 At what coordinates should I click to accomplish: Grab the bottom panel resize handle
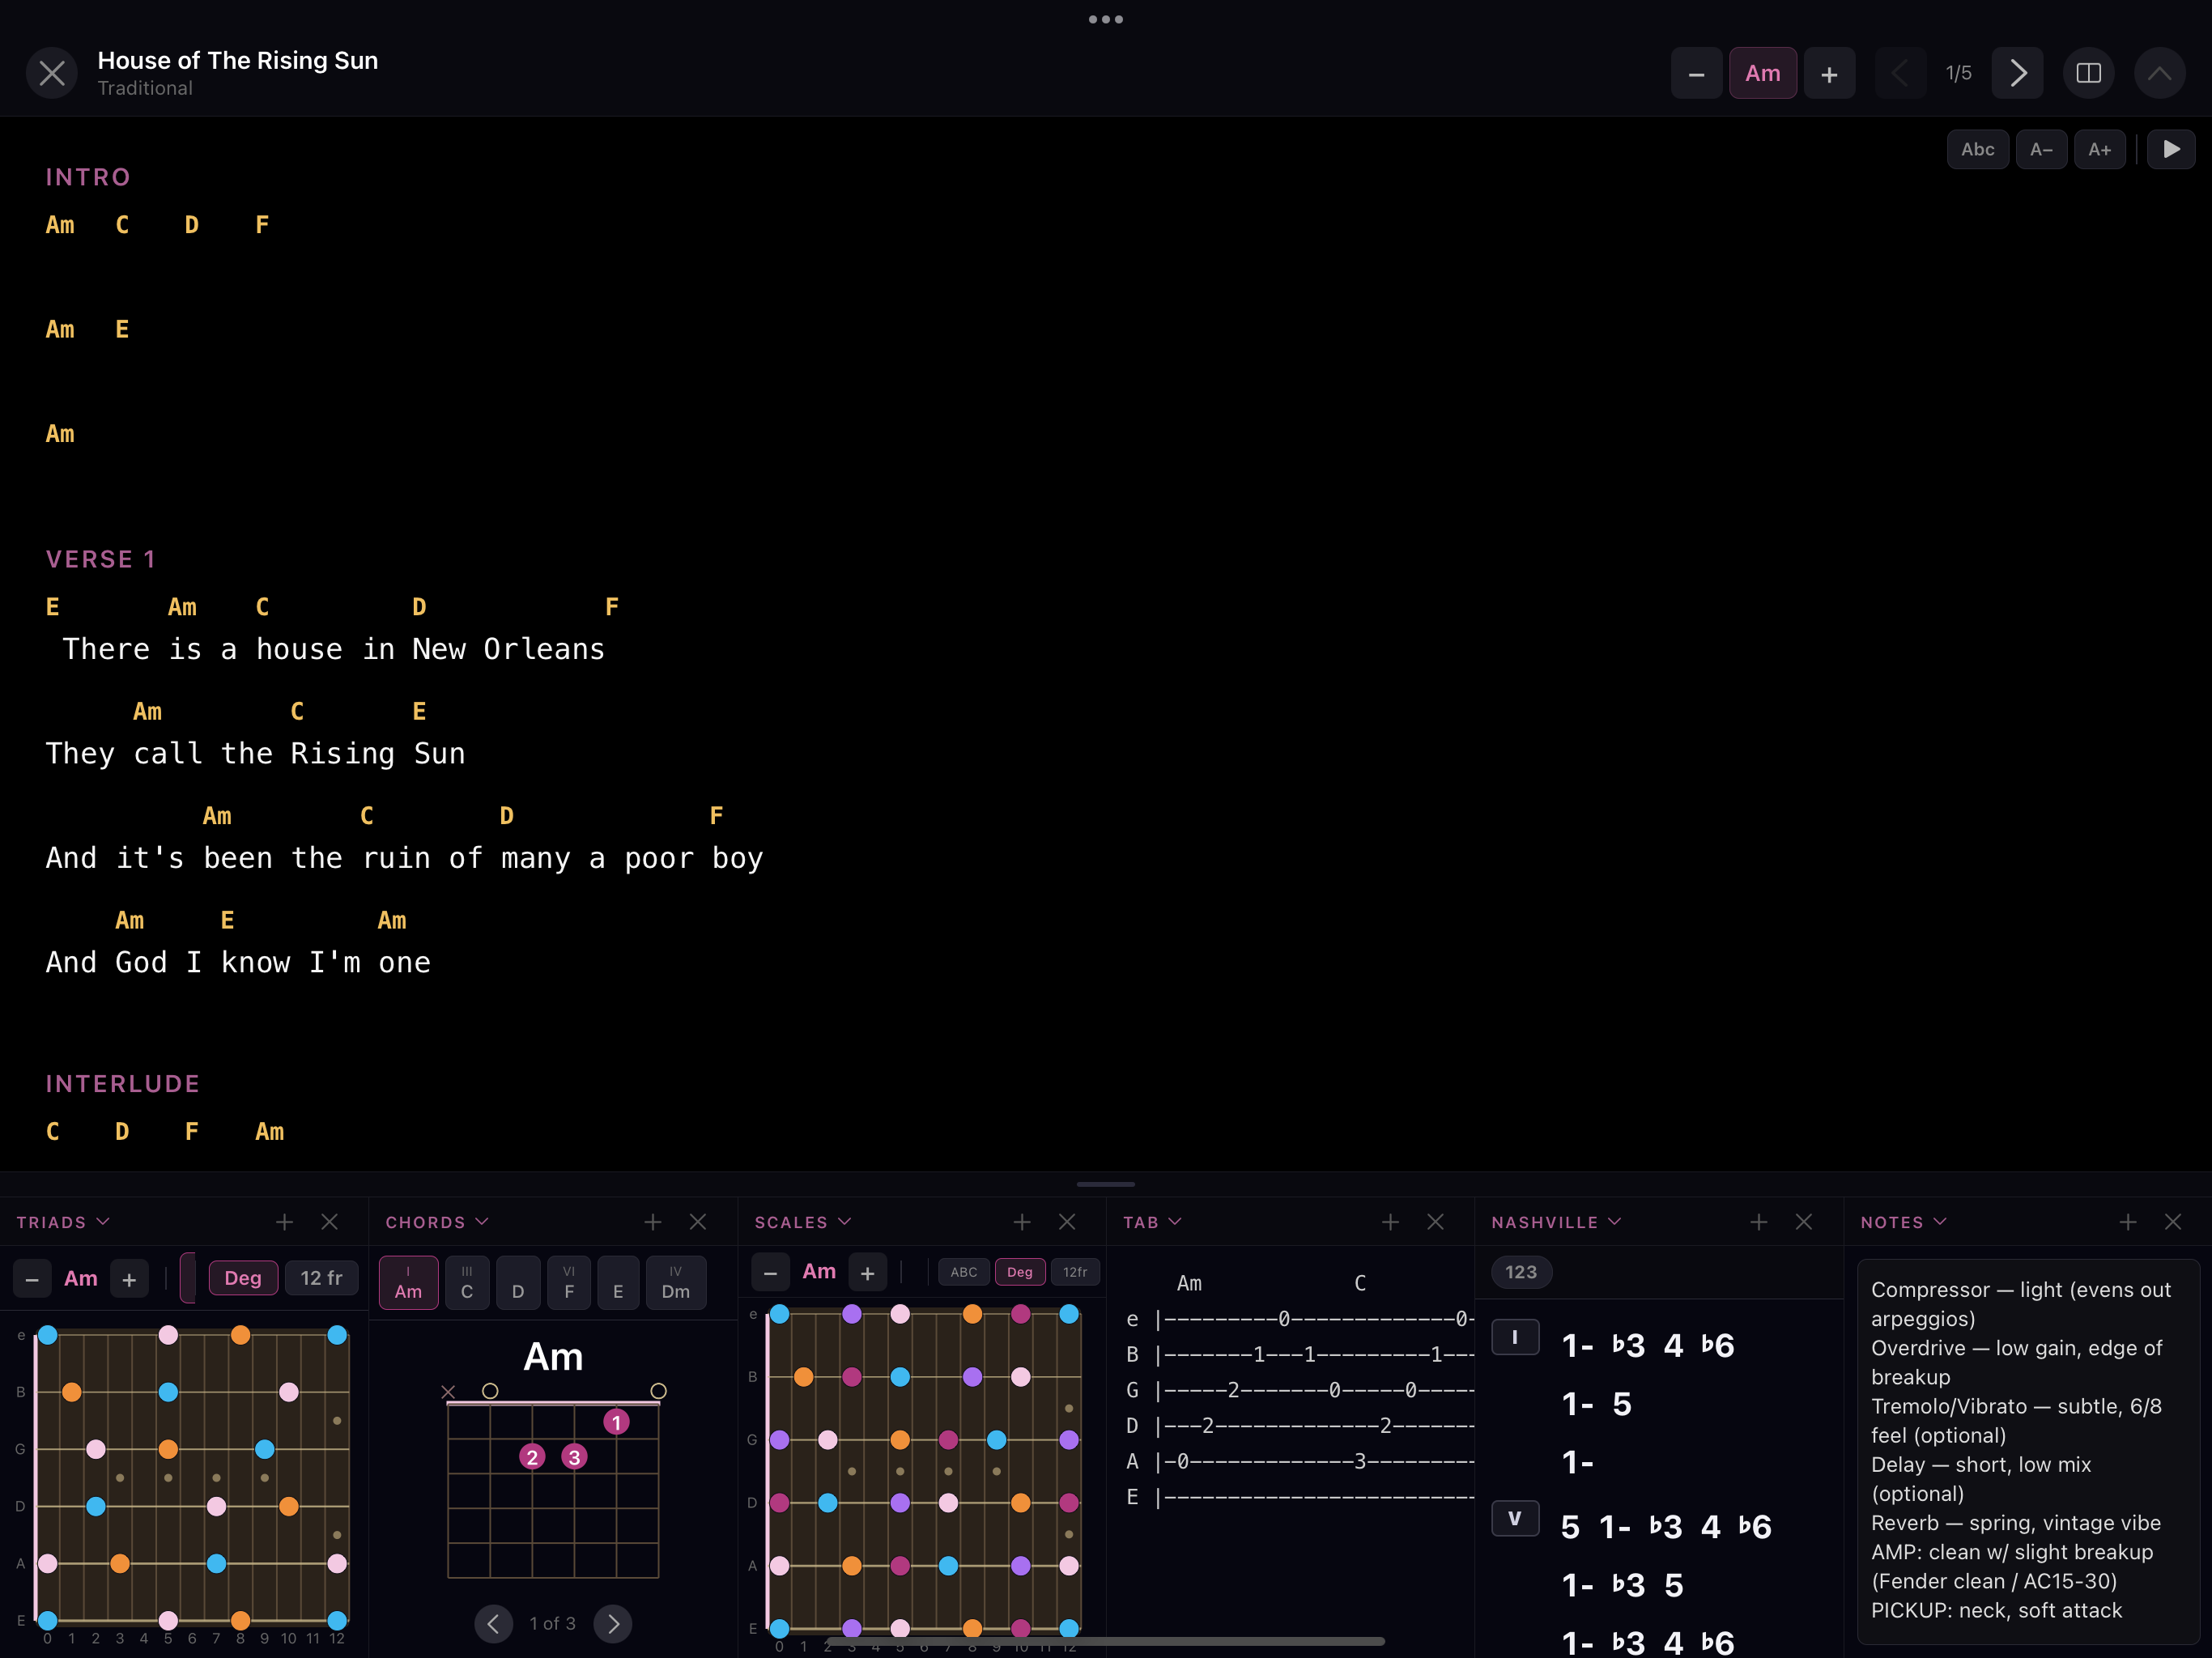[x=1105, y=1184]
